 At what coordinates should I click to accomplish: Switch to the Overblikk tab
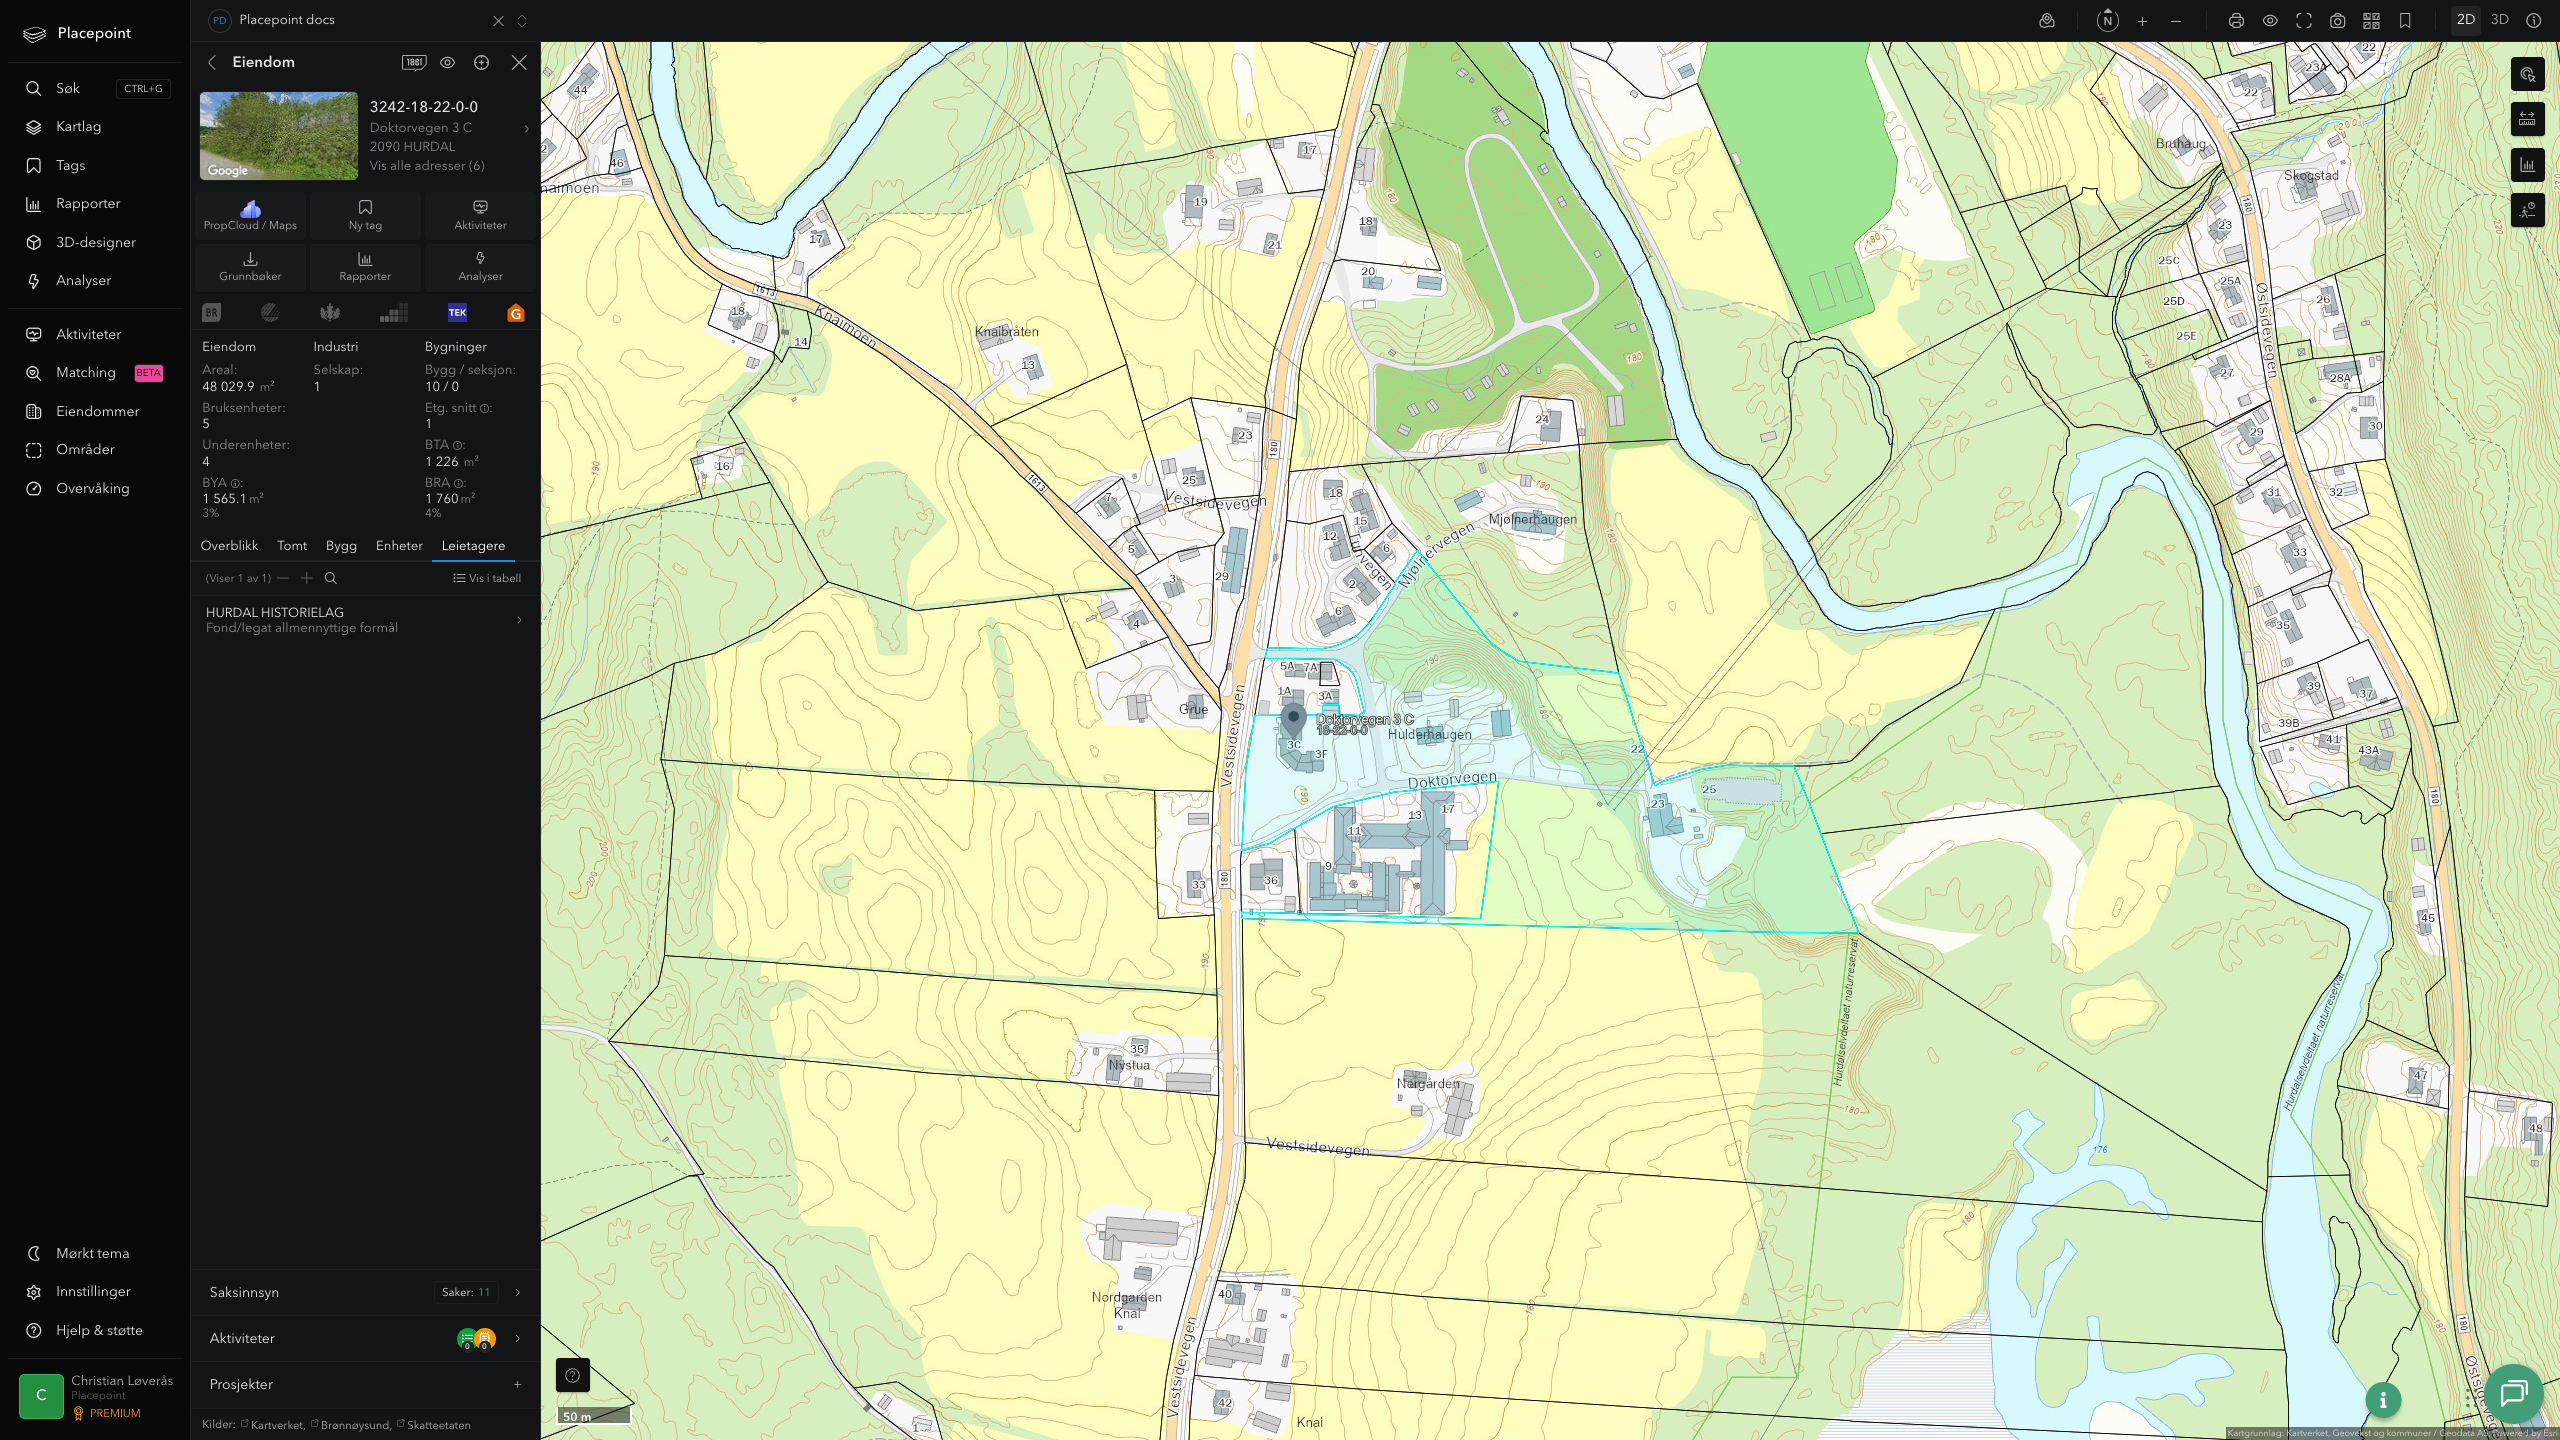[229, 546]
